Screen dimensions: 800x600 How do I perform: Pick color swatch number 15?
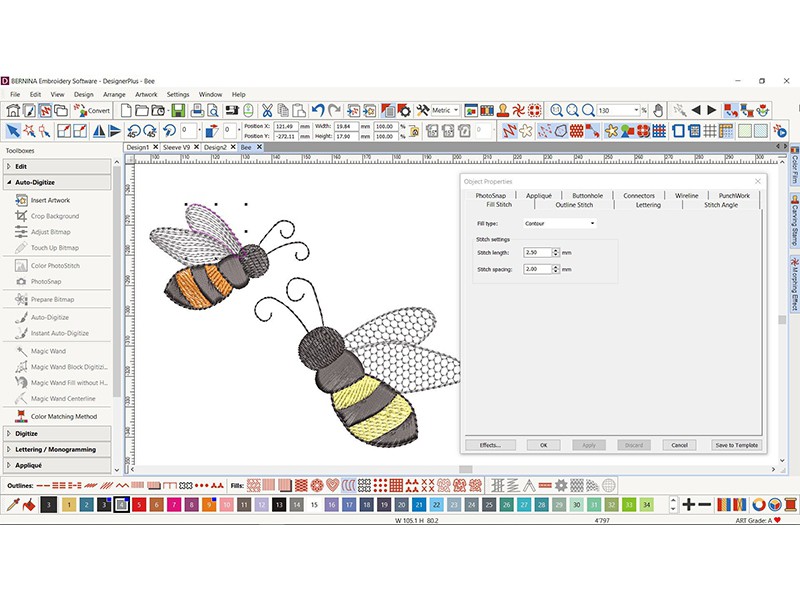point(314,506)
